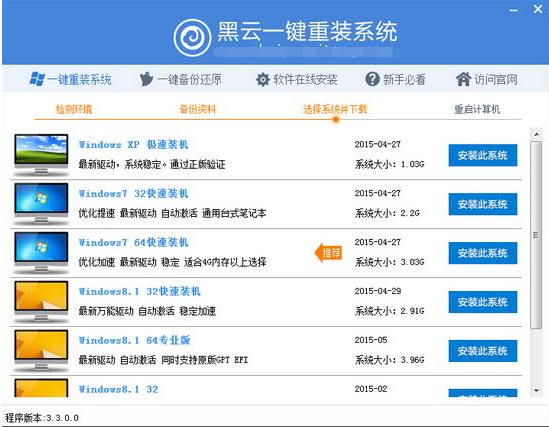Screen dimensions: 549x427
Task: Click the orange 推荐 arrow badge
Action: [328, 253]
